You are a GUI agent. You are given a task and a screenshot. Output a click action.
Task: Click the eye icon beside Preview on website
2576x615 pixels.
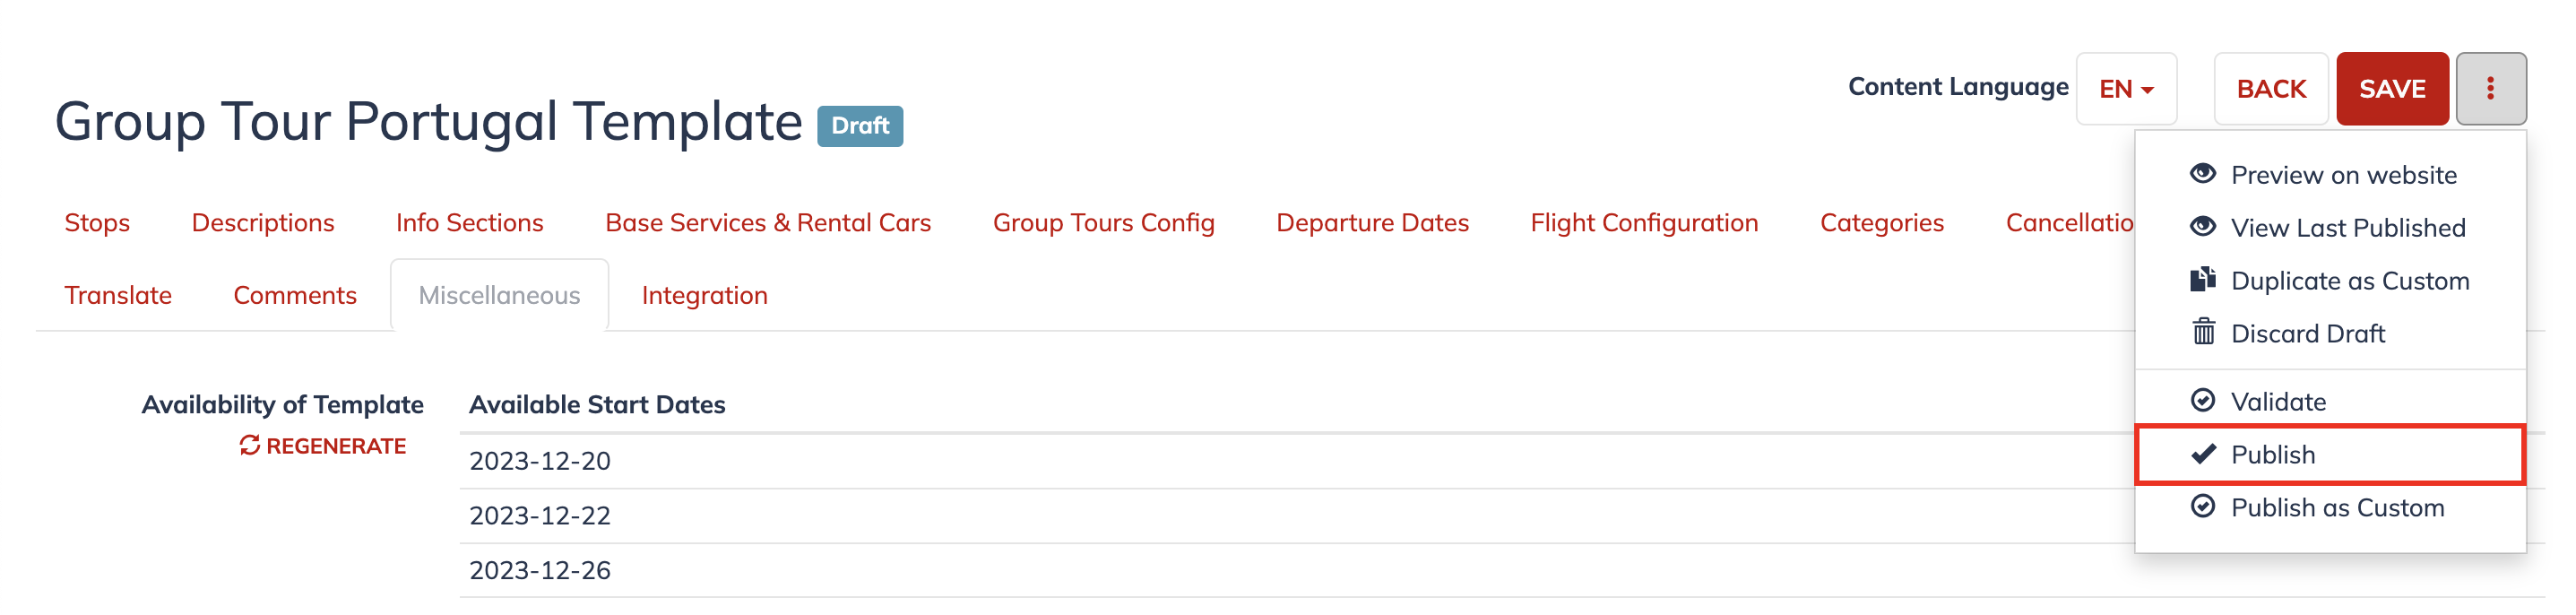pos(2202,174)
